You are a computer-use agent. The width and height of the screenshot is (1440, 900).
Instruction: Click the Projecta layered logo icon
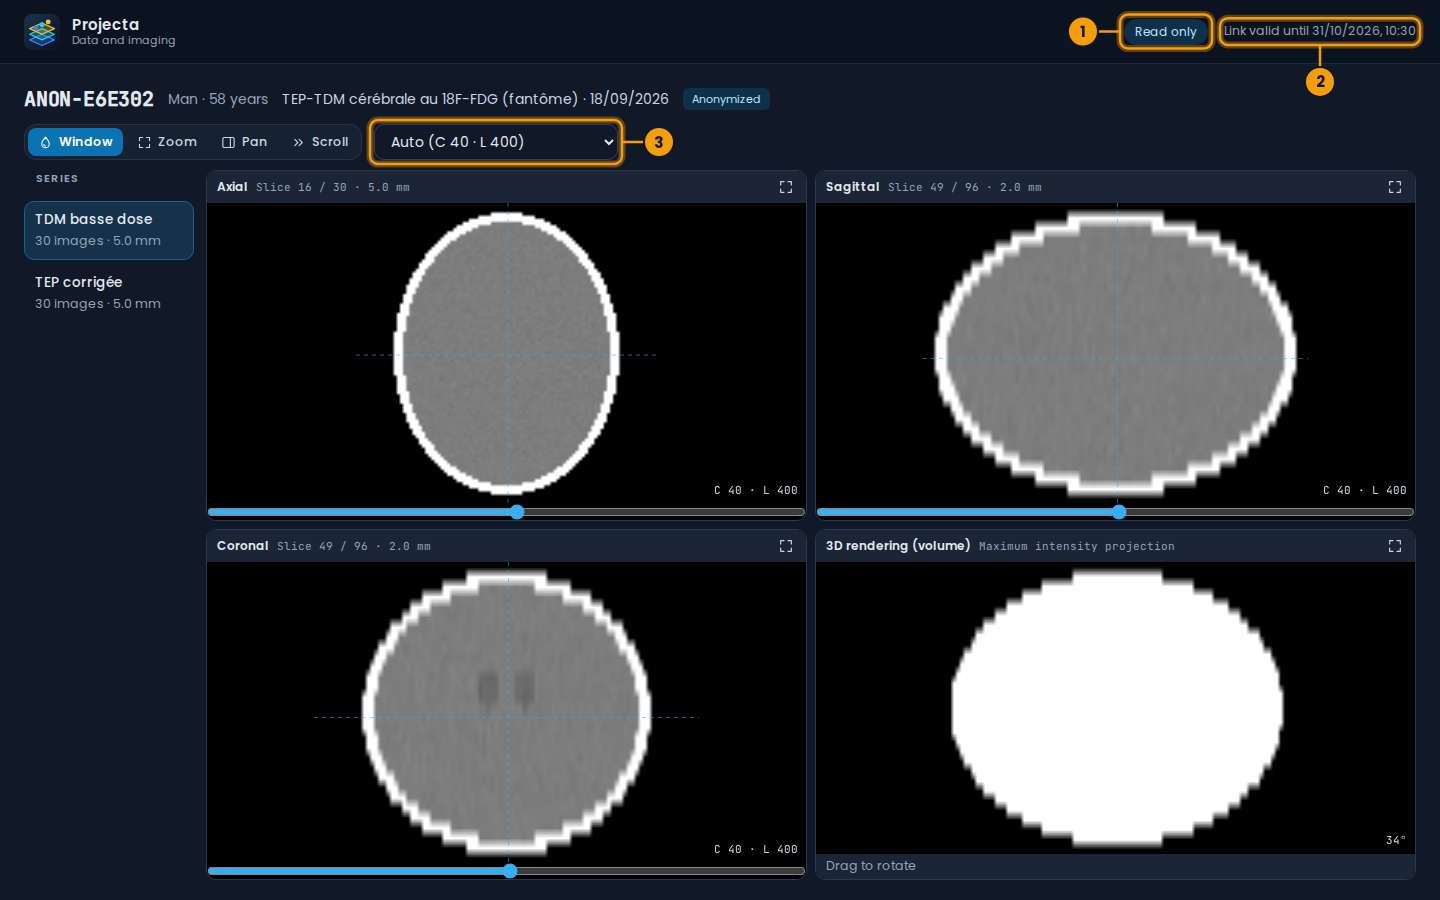[42, 32]
